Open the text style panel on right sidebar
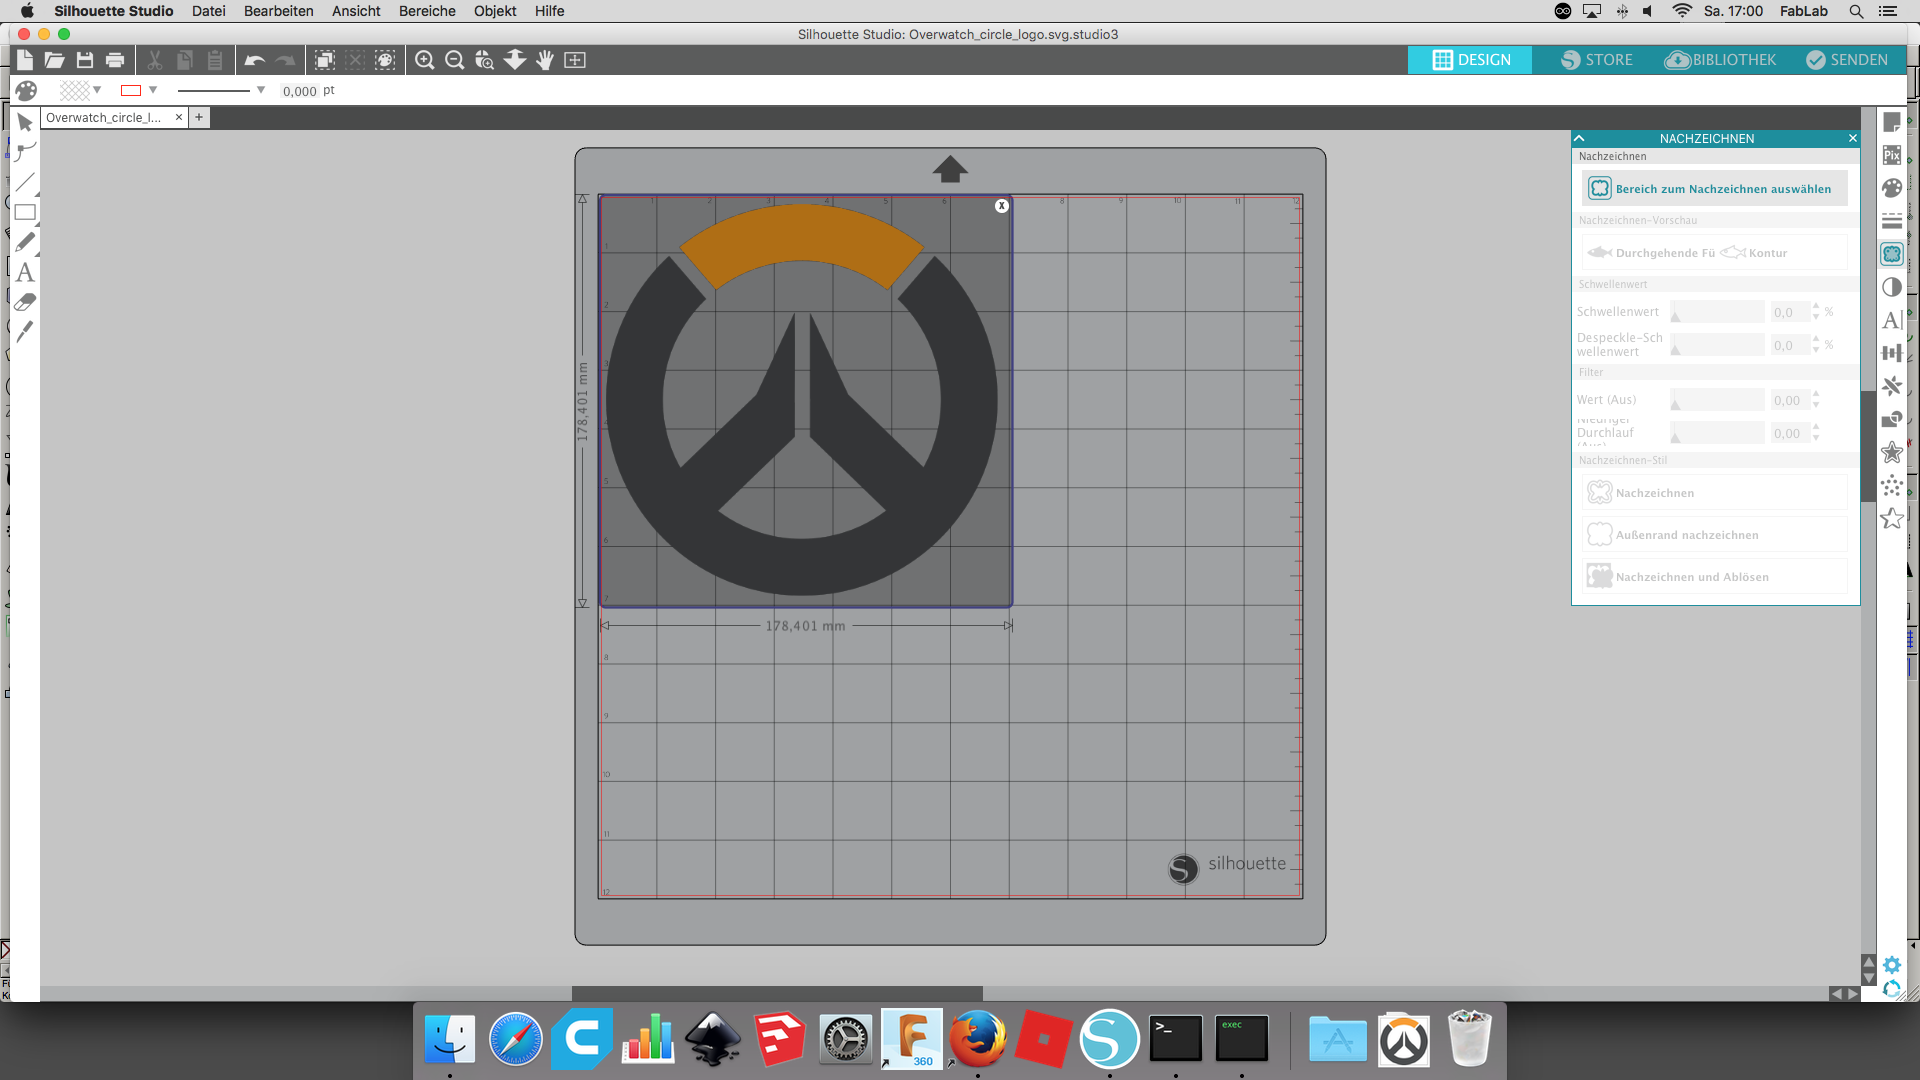 click(1892, 320)
